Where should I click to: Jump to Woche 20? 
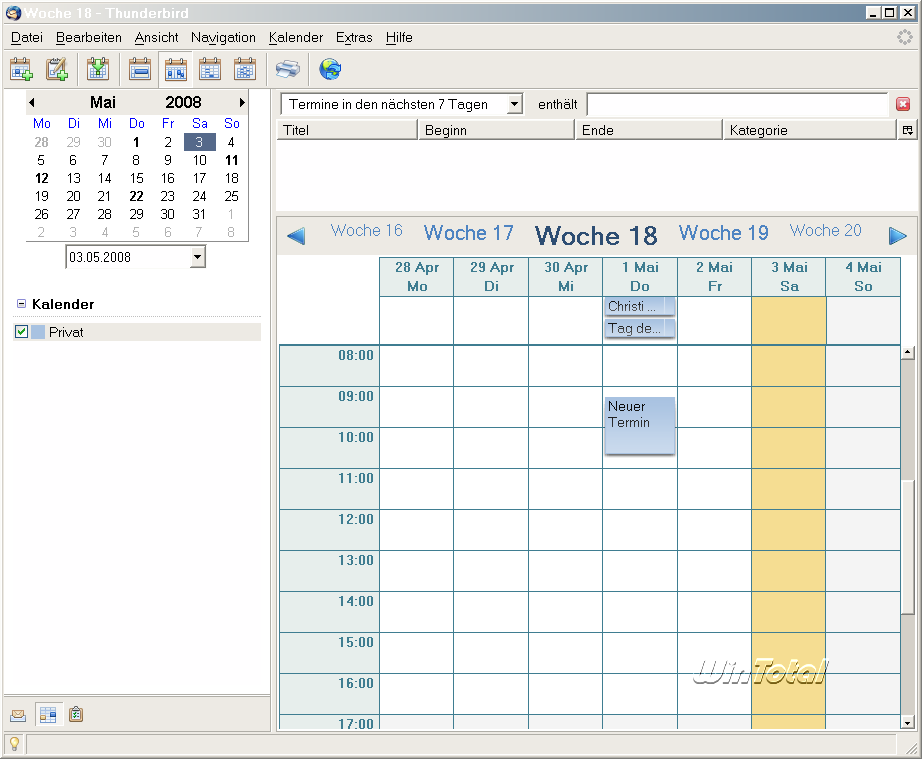(826, 230)
